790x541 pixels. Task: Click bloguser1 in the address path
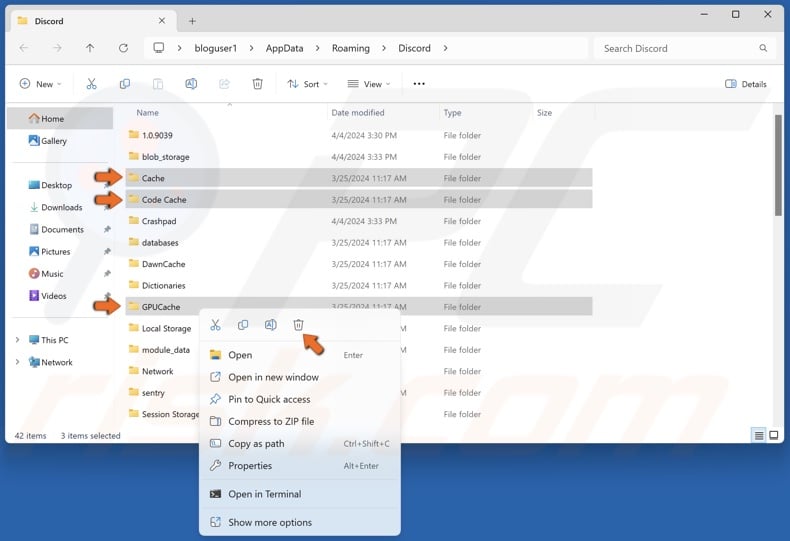[x=216, y=48]
